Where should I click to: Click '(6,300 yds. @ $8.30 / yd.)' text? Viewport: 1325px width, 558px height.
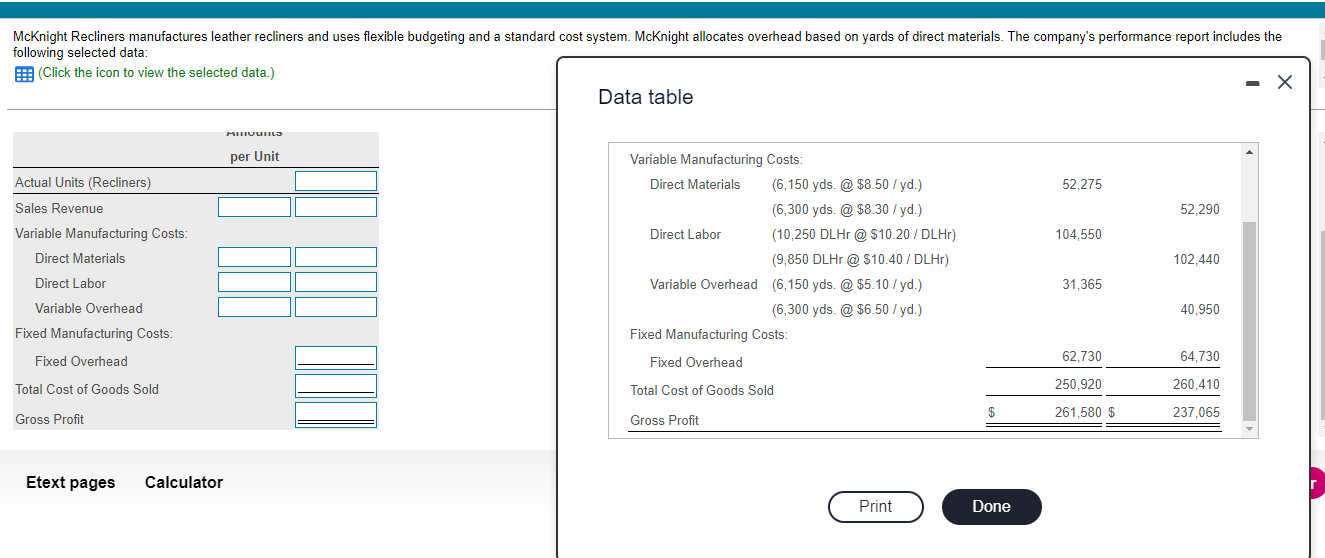pyautogui.click(x=847, y=209)
